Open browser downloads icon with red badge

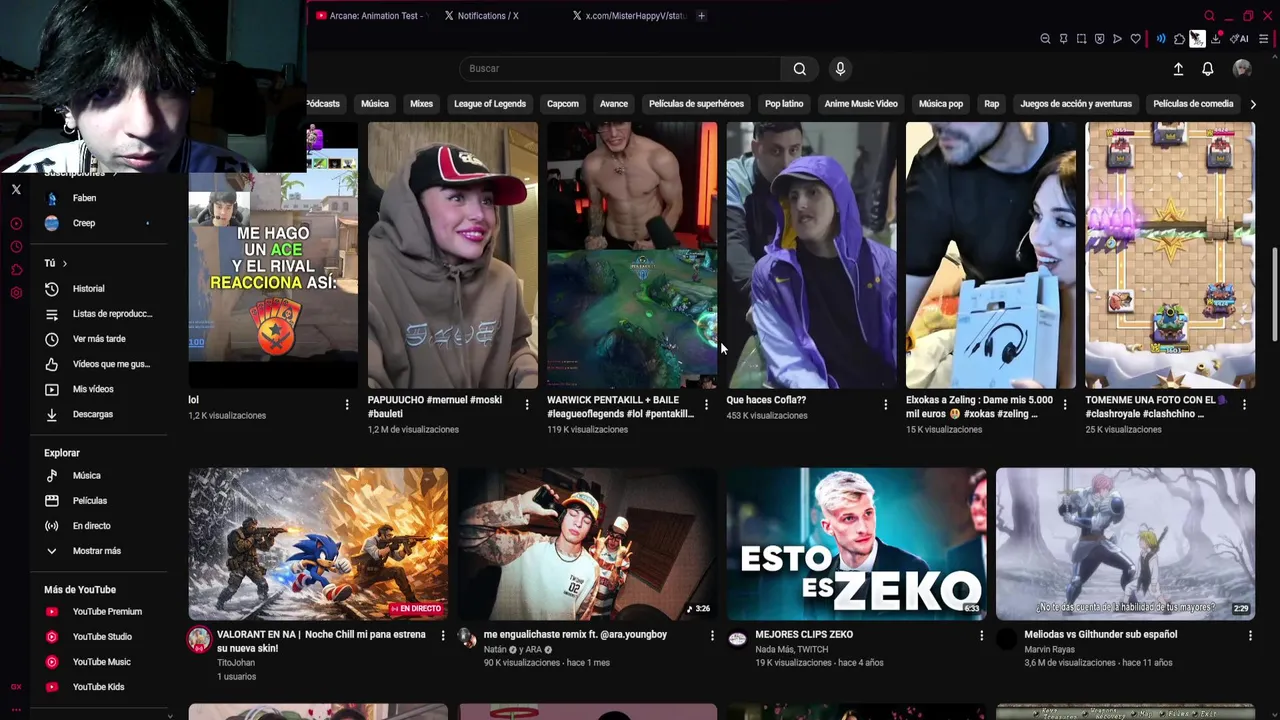point(1216,39)
